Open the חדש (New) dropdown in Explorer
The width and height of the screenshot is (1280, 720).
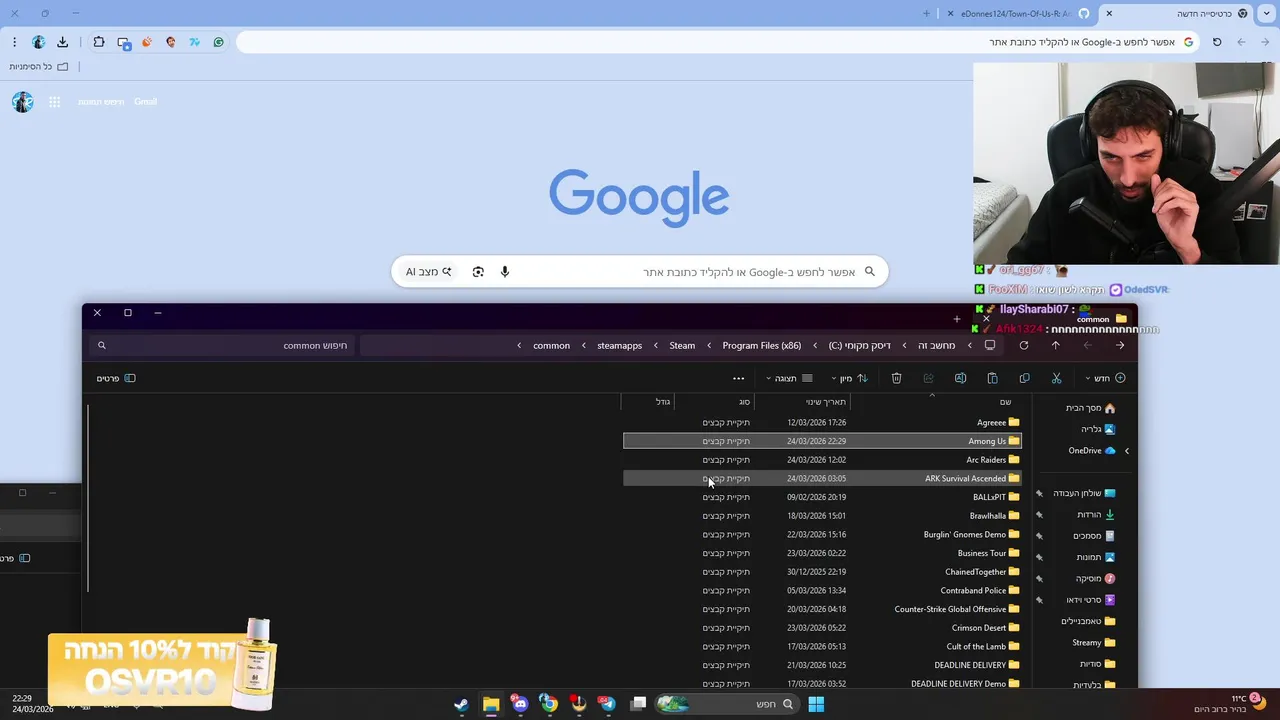point(1105,378)
